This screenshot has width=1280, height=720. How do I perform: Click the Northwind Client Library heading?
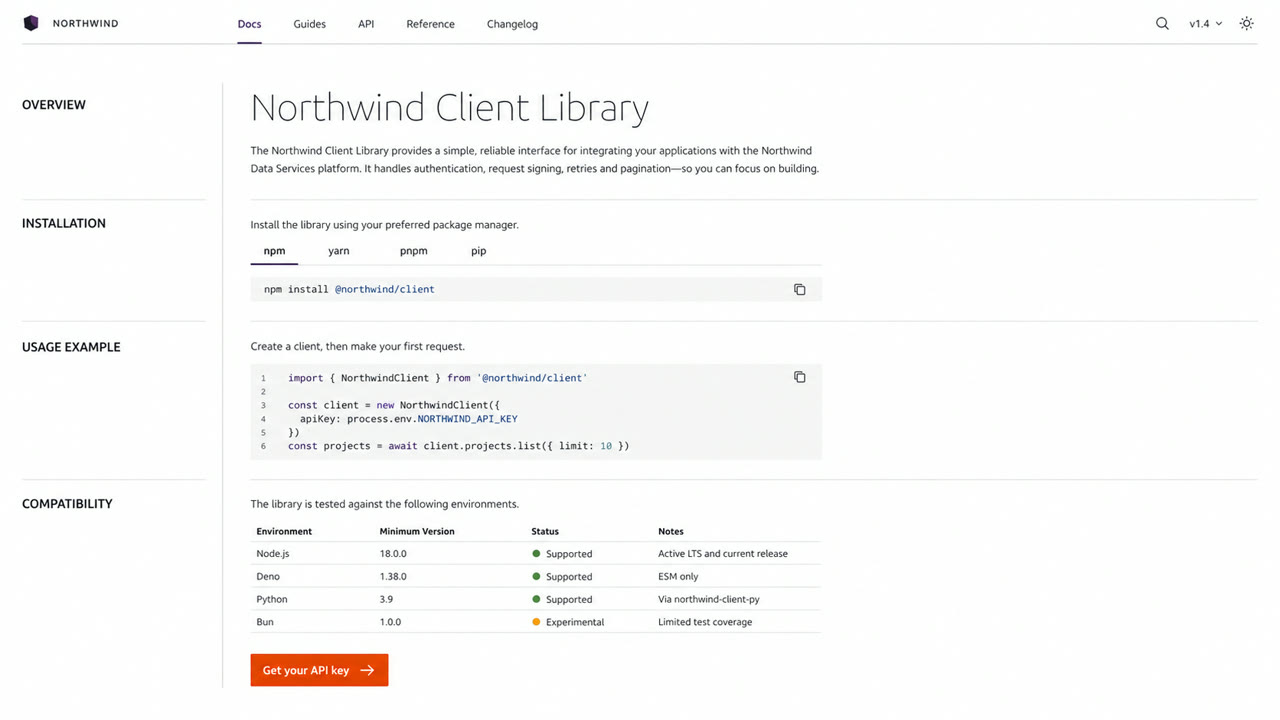(450, 108)
